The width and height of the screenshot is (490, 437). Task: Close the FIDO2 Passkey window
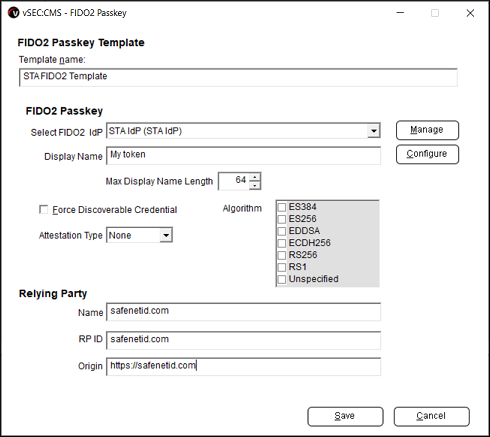pos(470,13)
